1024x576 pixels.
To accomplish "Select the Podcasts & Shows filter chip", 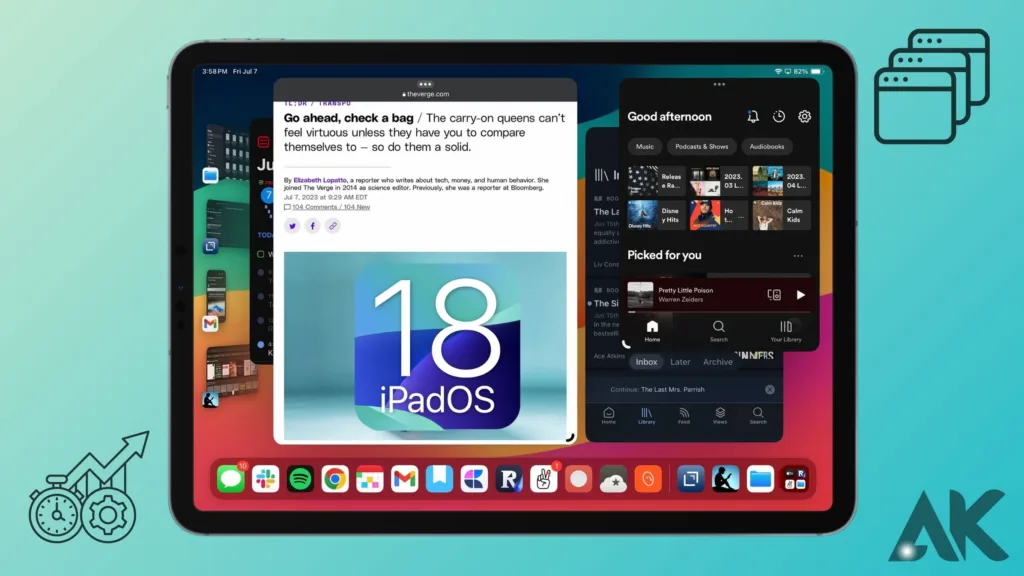I will [x=701, y=146].
